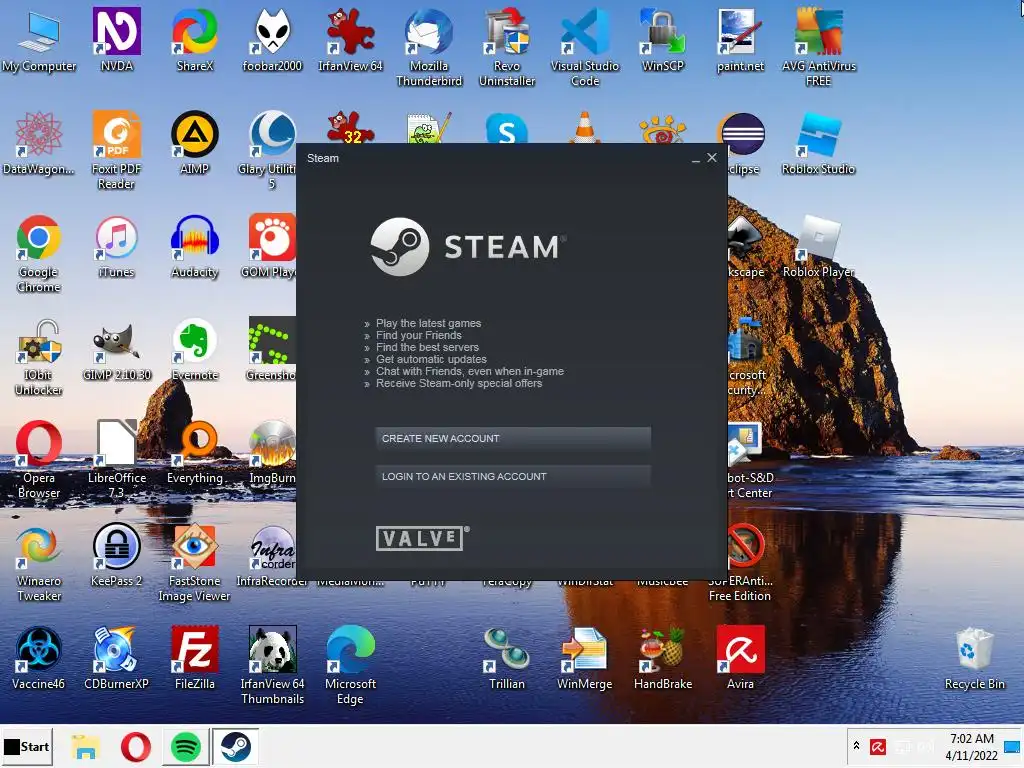Select the Everything search icon
This screenshot has width=1024, height=768.
coord(195,453)
